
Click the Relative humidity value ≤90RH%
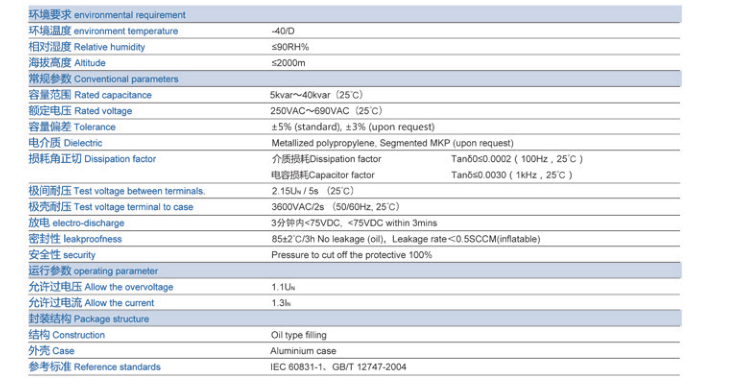[x=290, y=47]
